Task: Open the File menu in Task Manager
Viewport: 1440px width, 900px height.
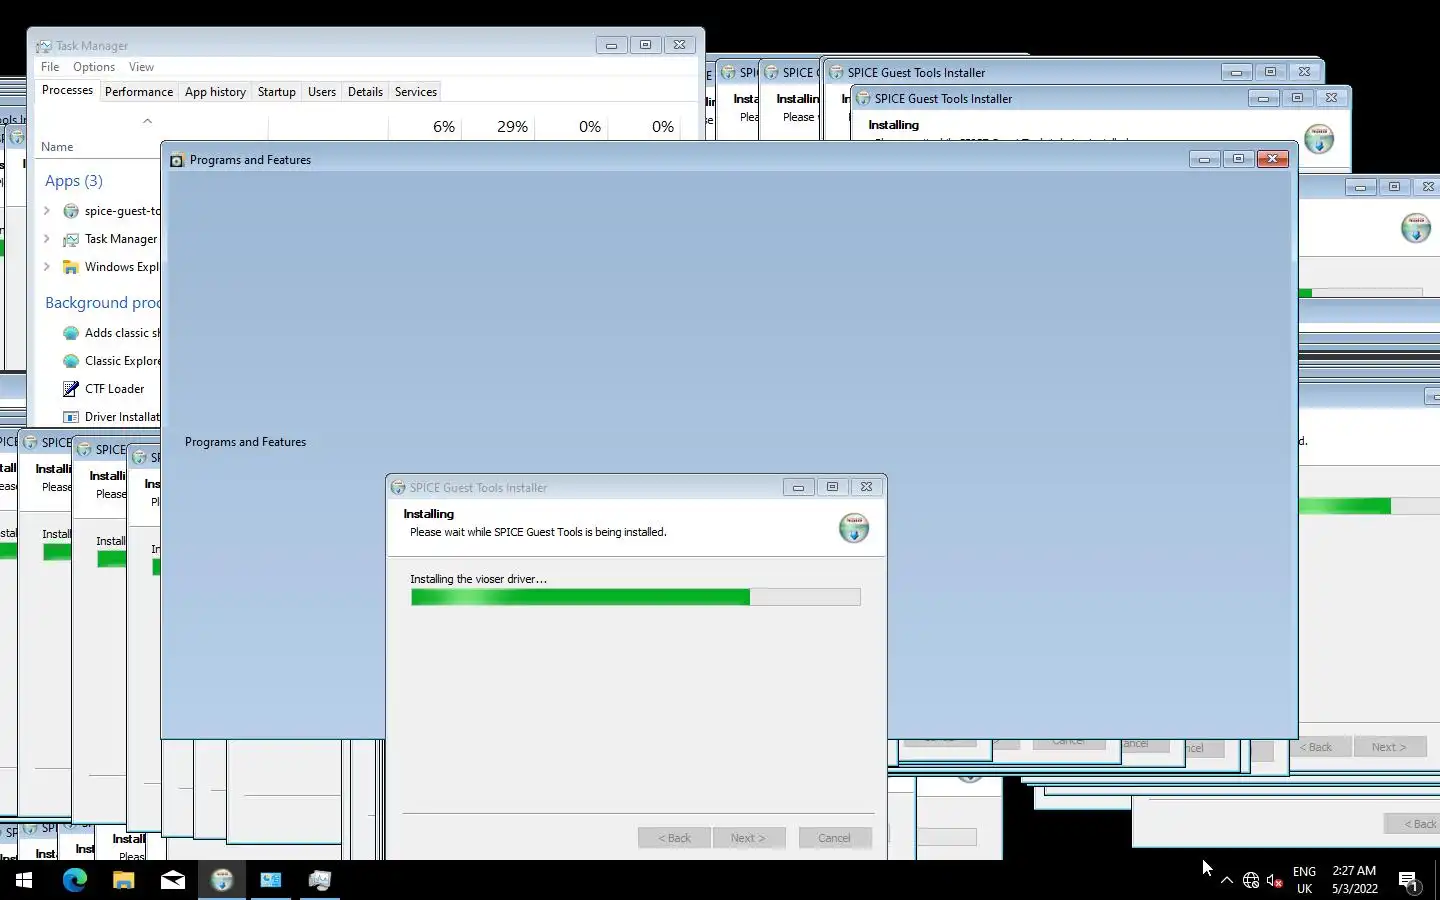Action: [x=50, y=67]
